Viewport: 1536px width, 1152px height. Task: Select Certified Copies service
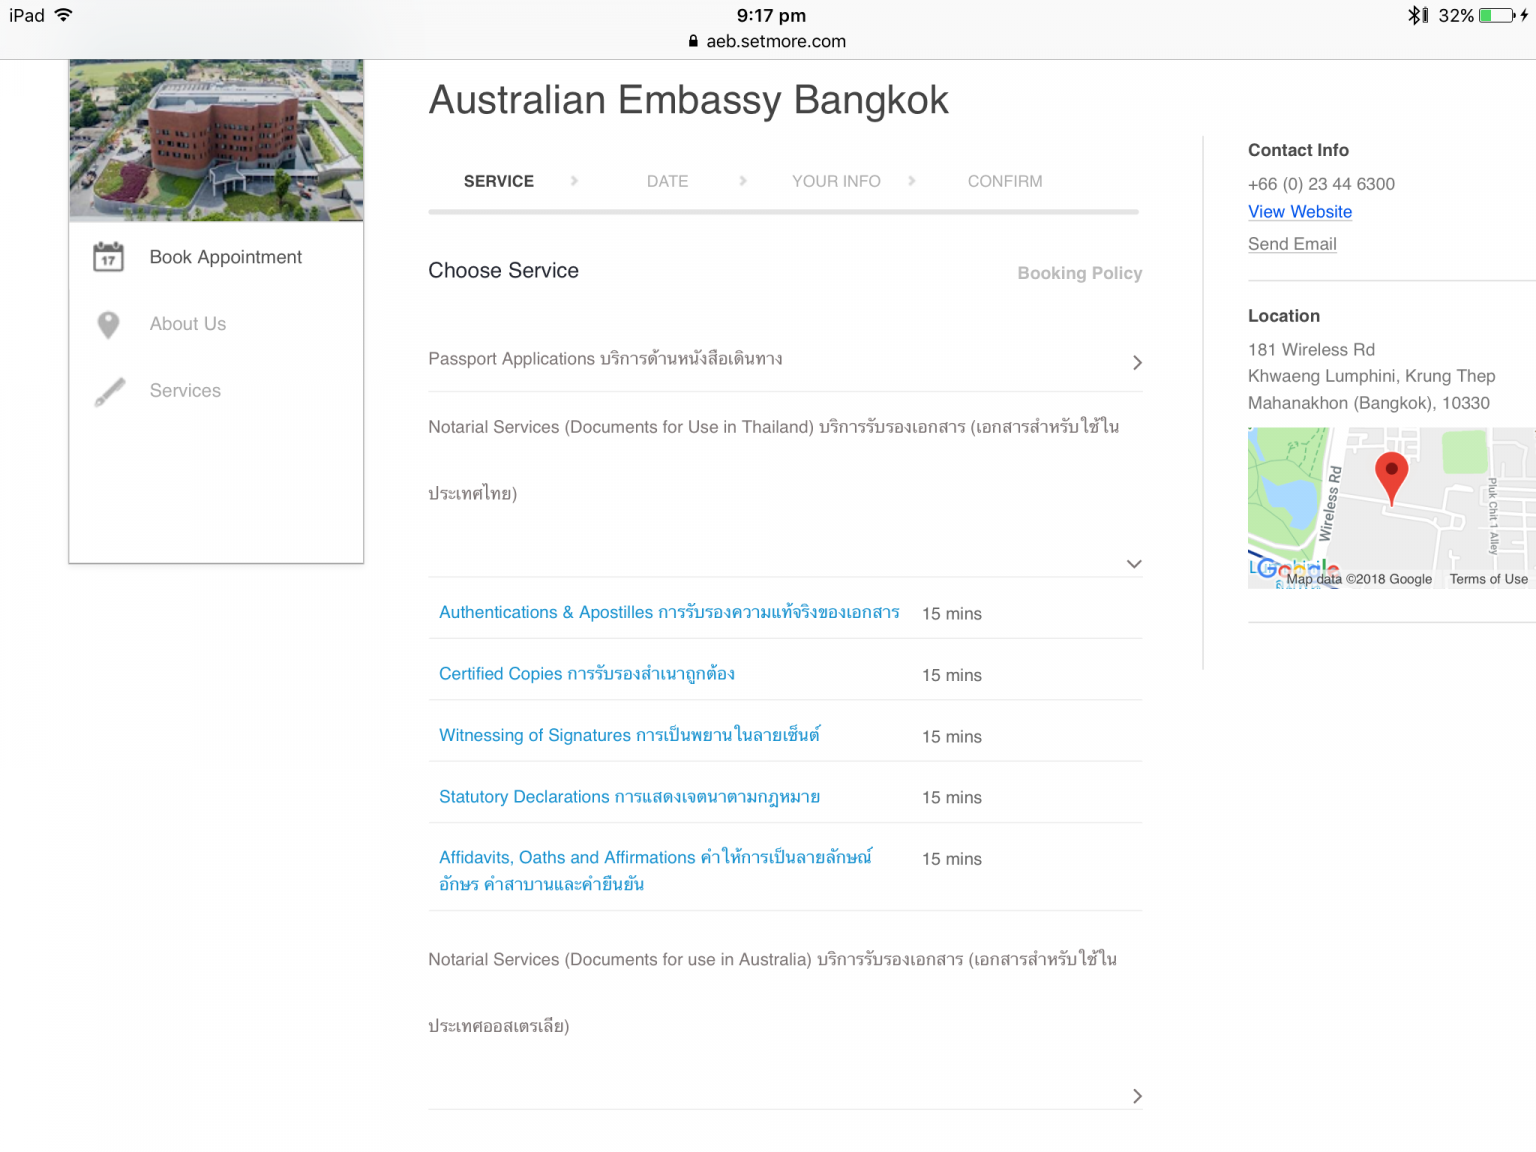[587, 674]
